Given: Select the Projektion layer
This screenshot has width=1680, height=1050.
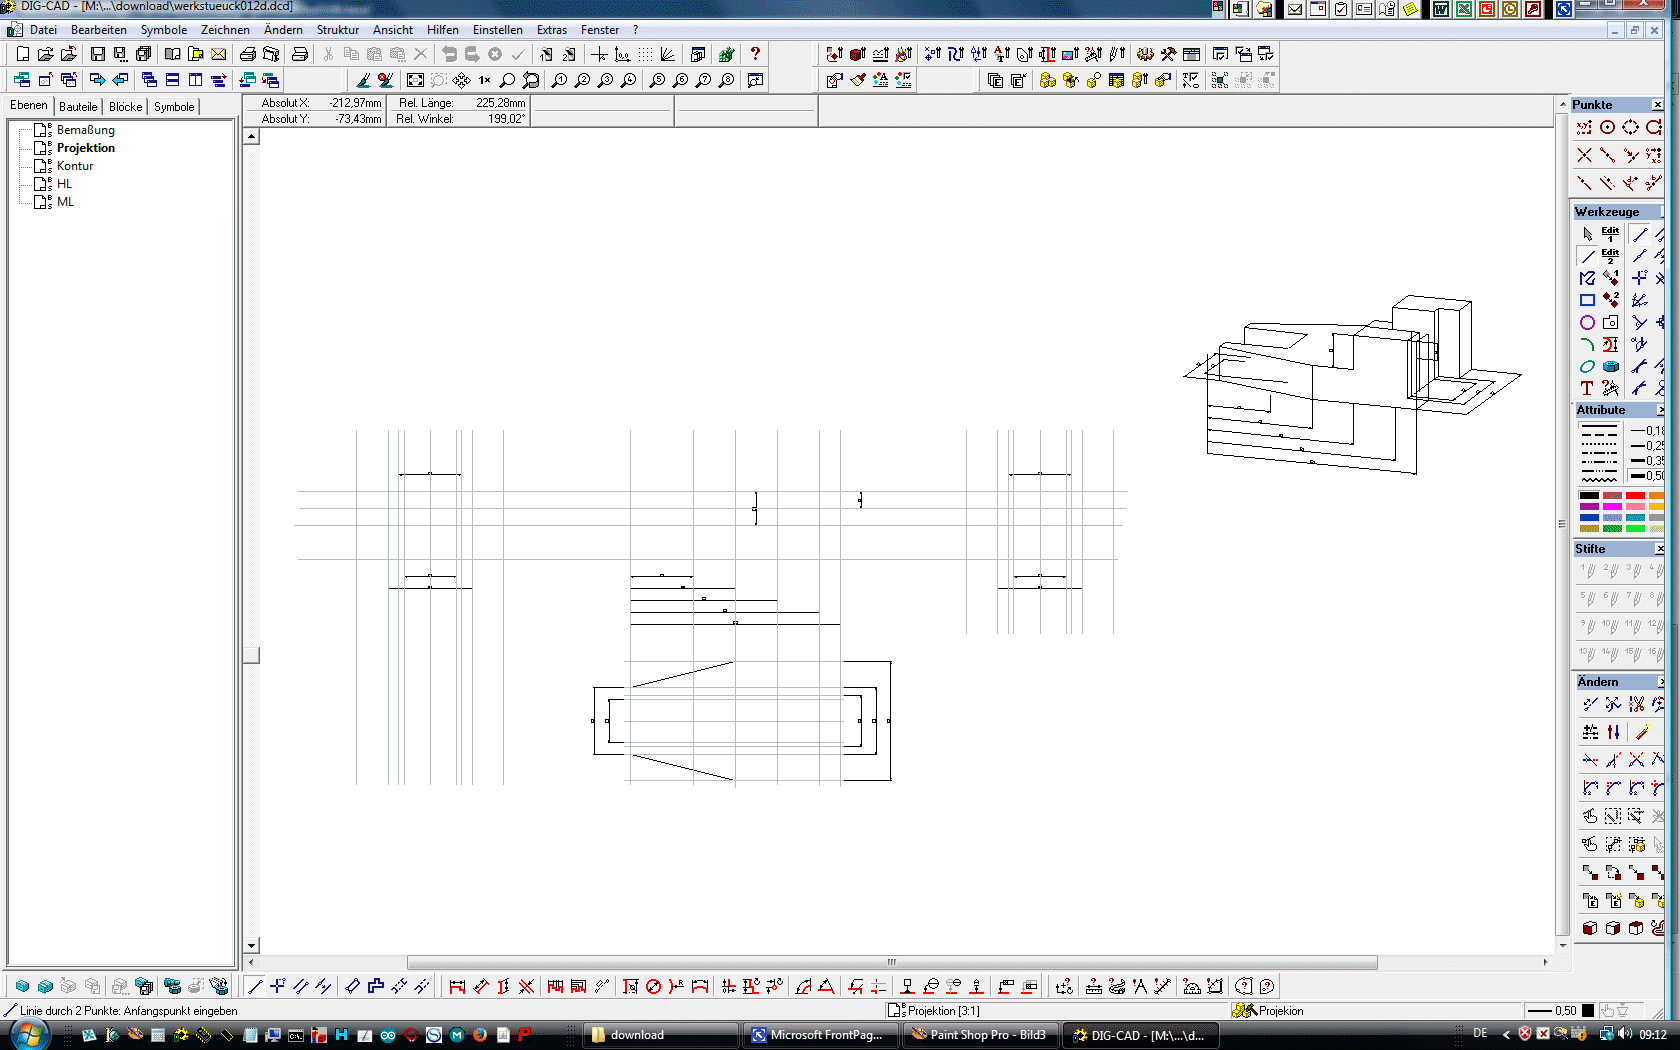Looking at the screenshot, I should point(85,148).
